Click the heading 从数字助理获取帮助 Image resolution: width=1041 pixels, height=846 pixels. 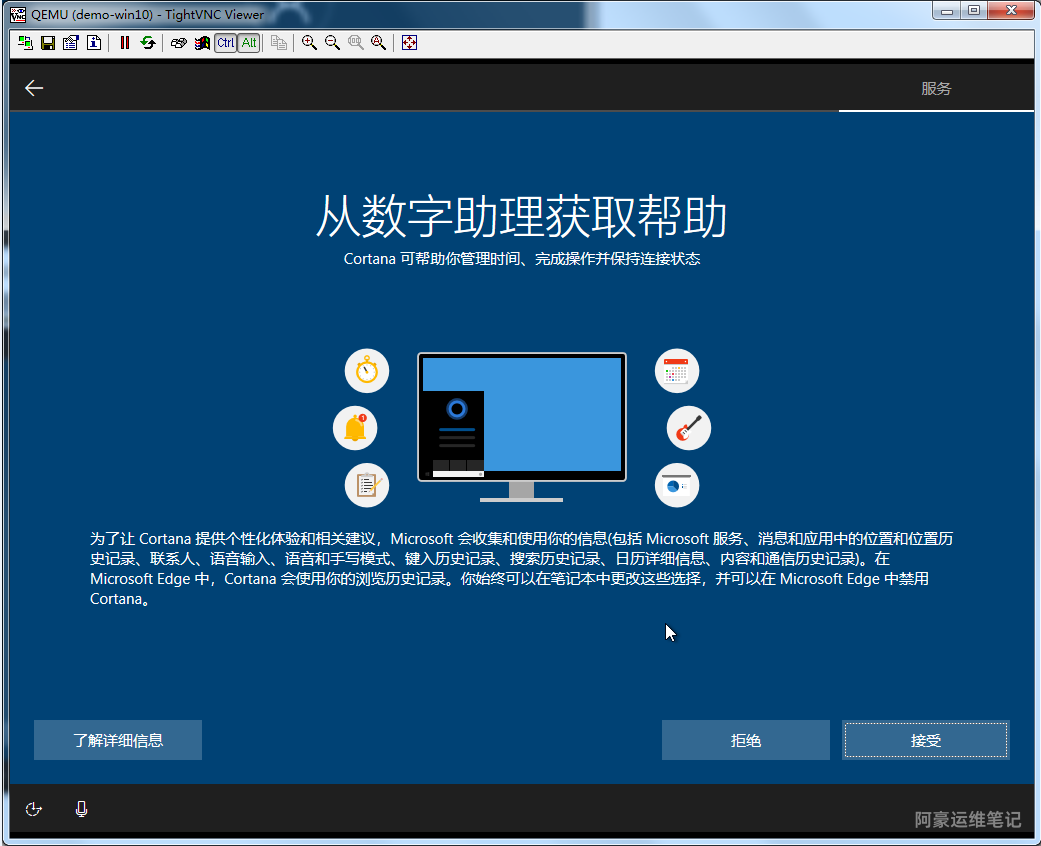click(x=522, y=216)
